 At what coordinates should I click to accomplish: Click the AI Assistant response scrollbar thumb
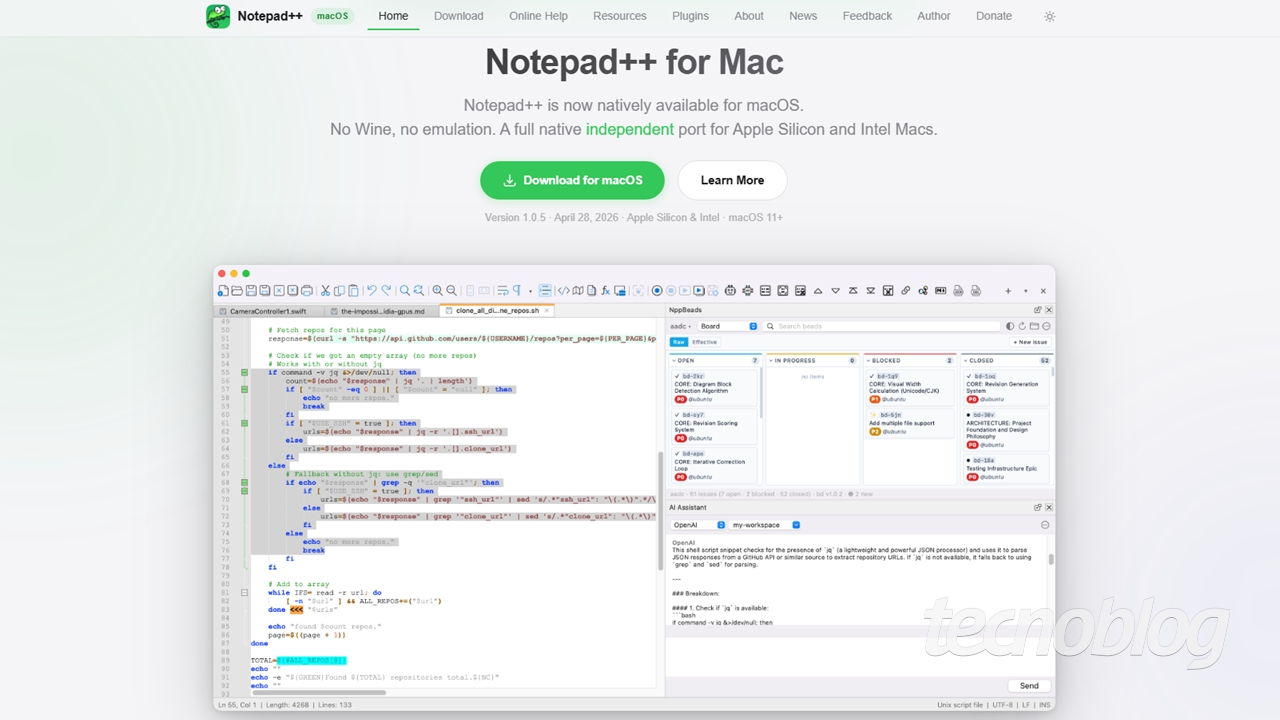pyautogui.click(x=1051, y=559)
